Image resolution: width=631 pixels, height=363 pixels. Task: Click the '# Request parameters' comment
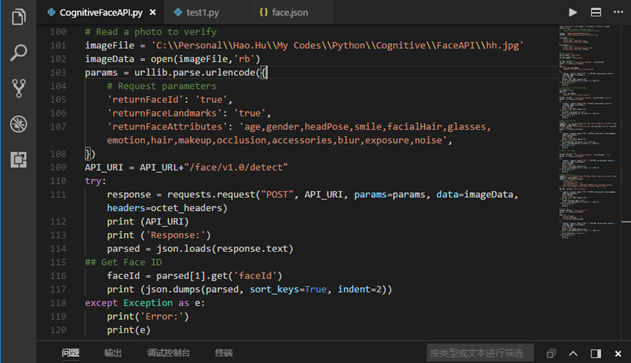click(x=162, y=86)
